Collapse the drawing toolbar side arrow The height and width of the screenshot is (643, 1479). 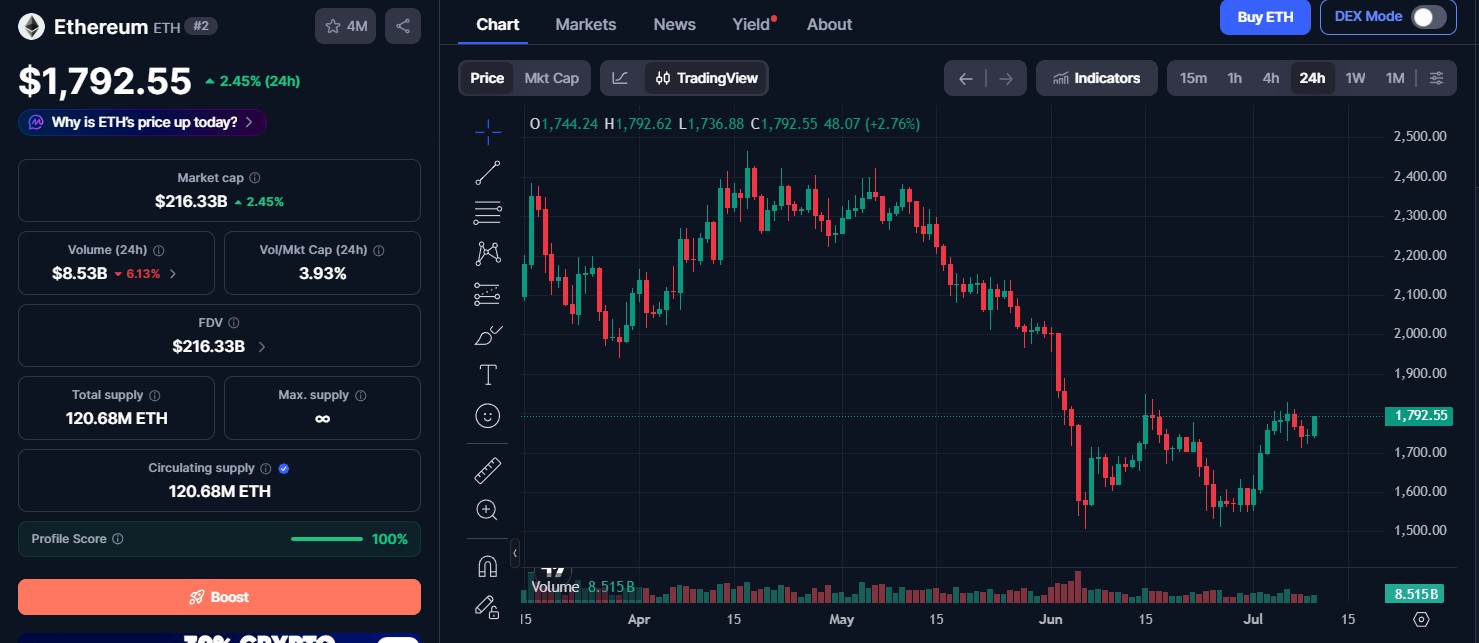click(515, 552)
